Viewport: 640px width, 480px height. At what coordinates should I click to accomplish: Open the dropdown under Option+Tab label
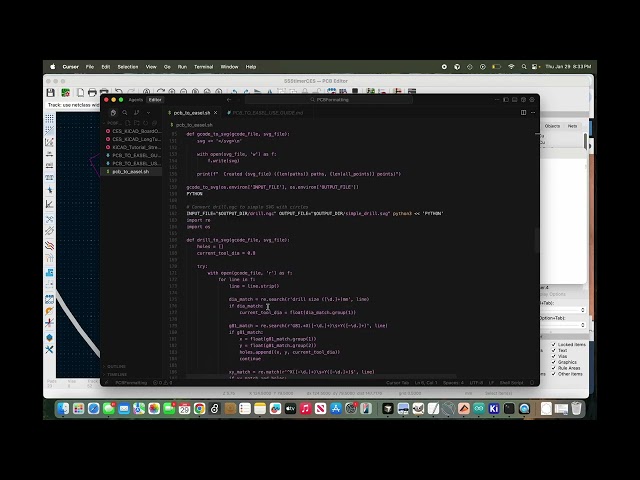coord(564,325)
